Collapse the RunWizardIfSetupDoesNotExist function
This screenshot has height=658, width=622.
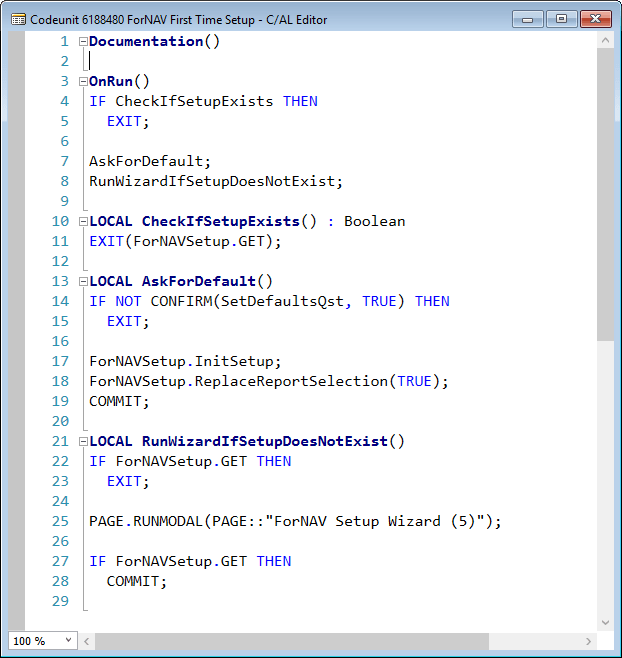(83, 441)
